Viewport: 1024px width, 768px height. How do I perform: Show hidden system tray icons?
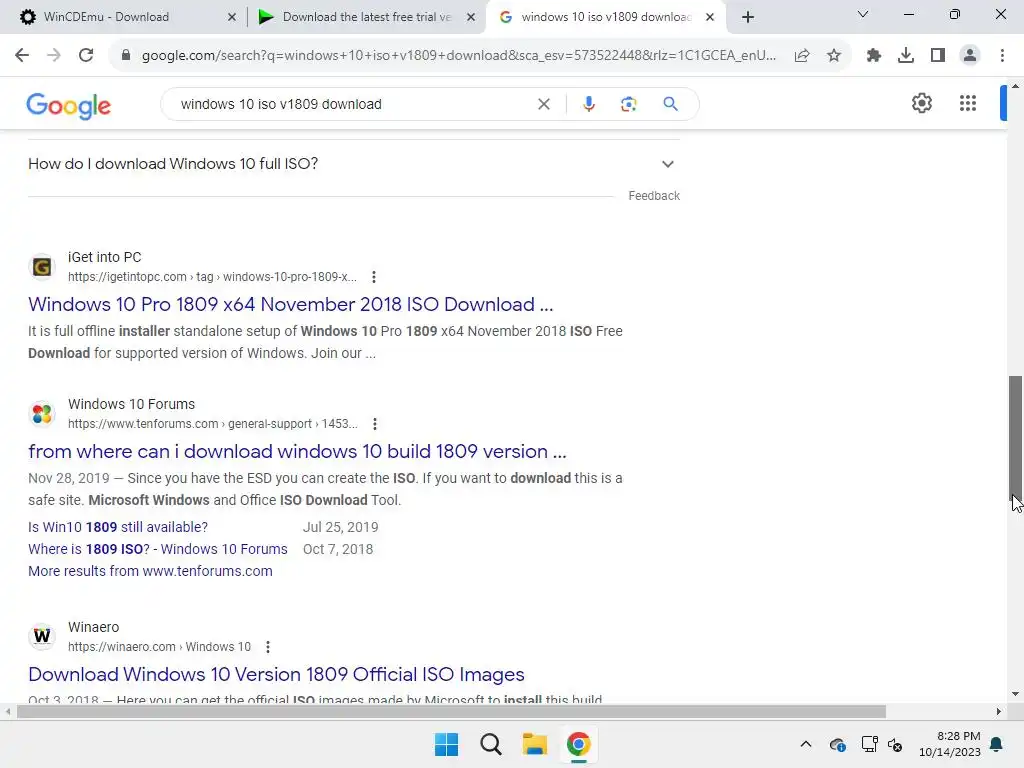[806, 744]
